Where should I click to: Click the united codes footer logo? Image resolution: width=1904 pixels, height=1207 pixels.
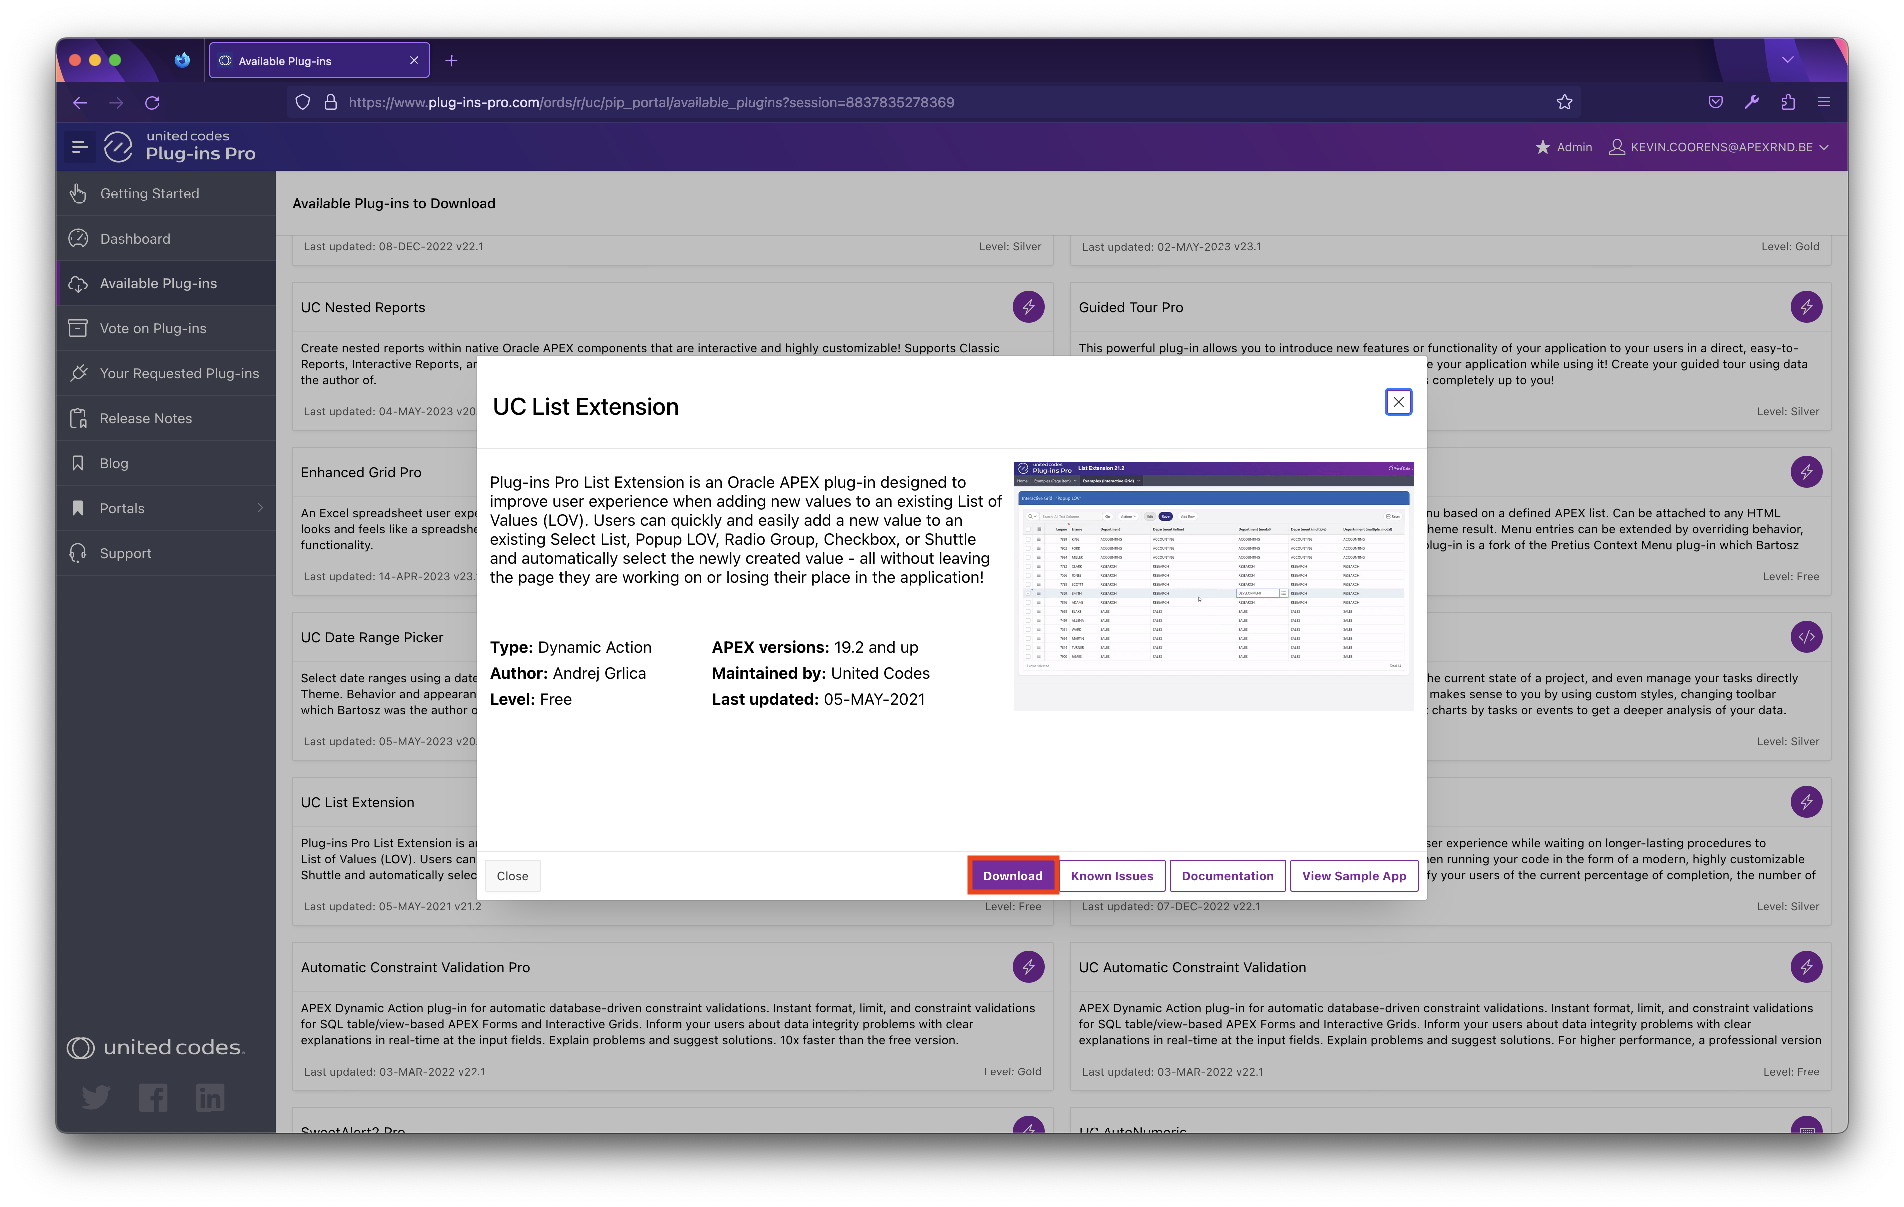coord(156,1047)
